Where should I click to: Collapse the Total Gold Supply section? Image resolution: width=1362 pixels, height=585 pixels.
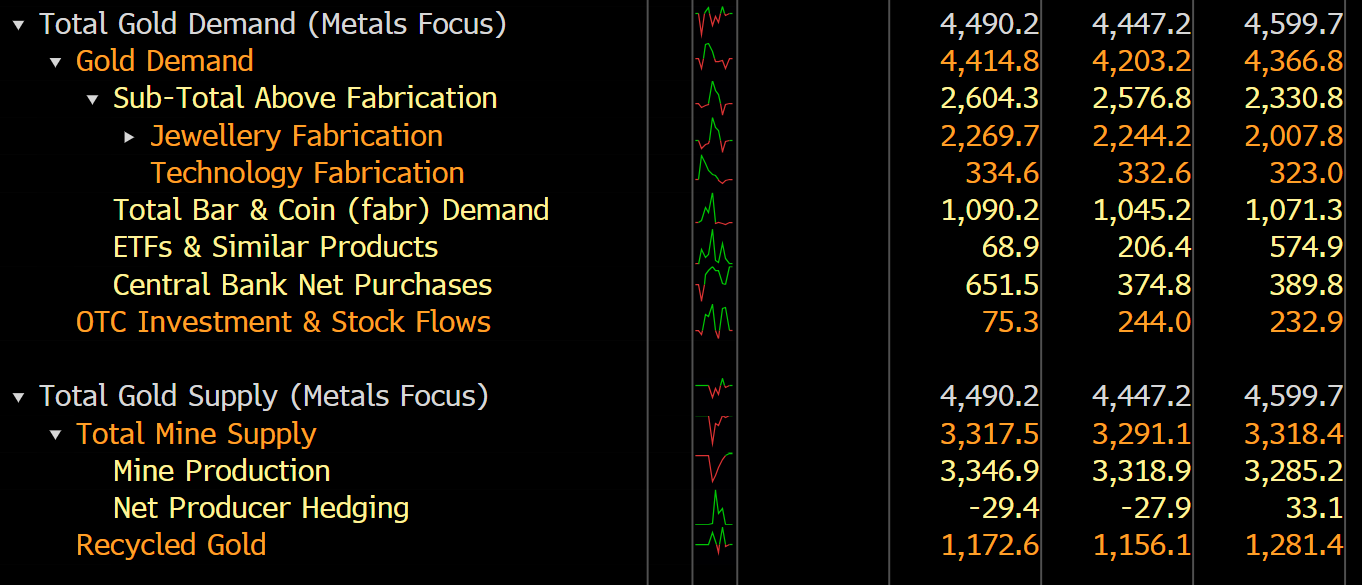pyautogui.click(x=19, y=397)
